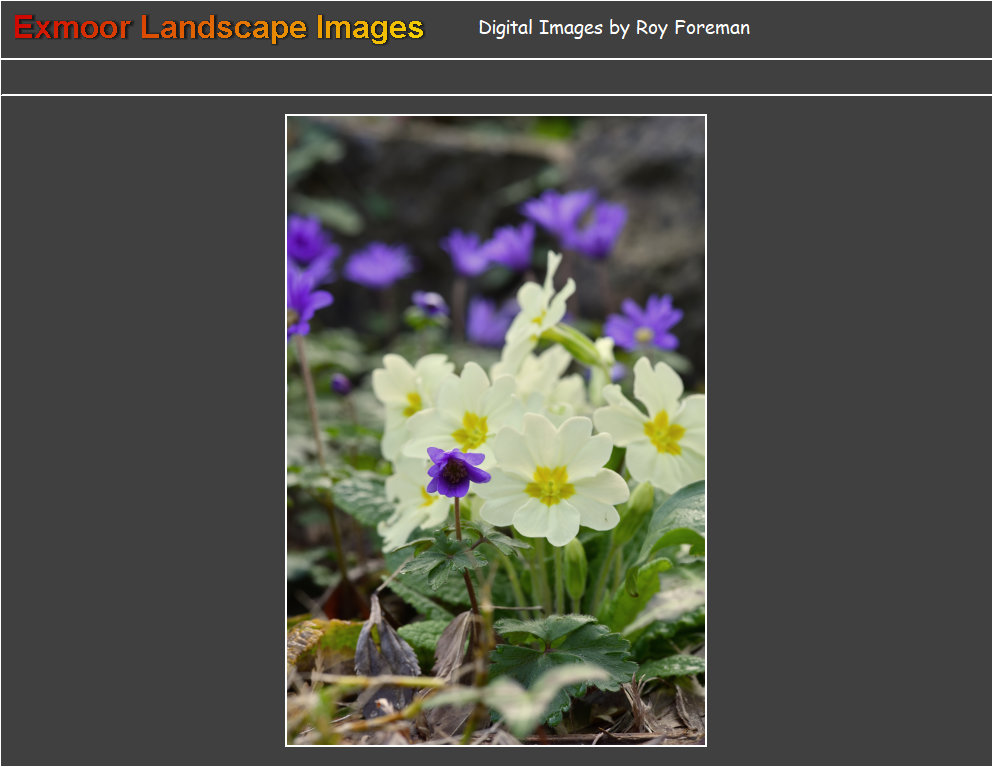This screenshot has height=767, width=993.
Task: Click the dried brown leaf at bottom left
Action: (x=385, y=650)
